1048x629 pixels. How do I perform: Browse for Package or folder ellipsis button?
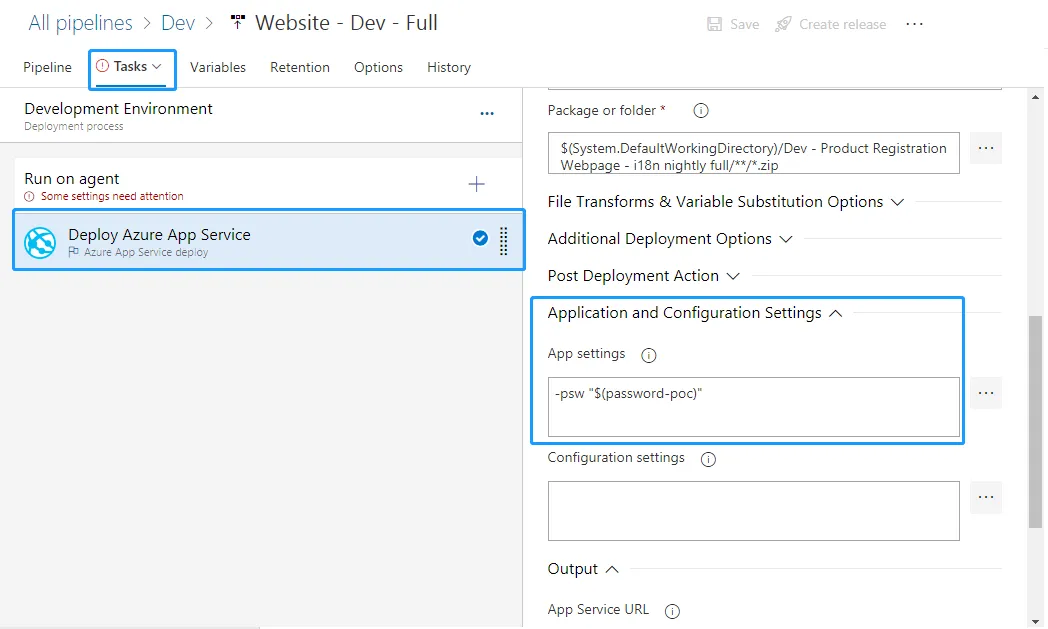click(986, 148)
